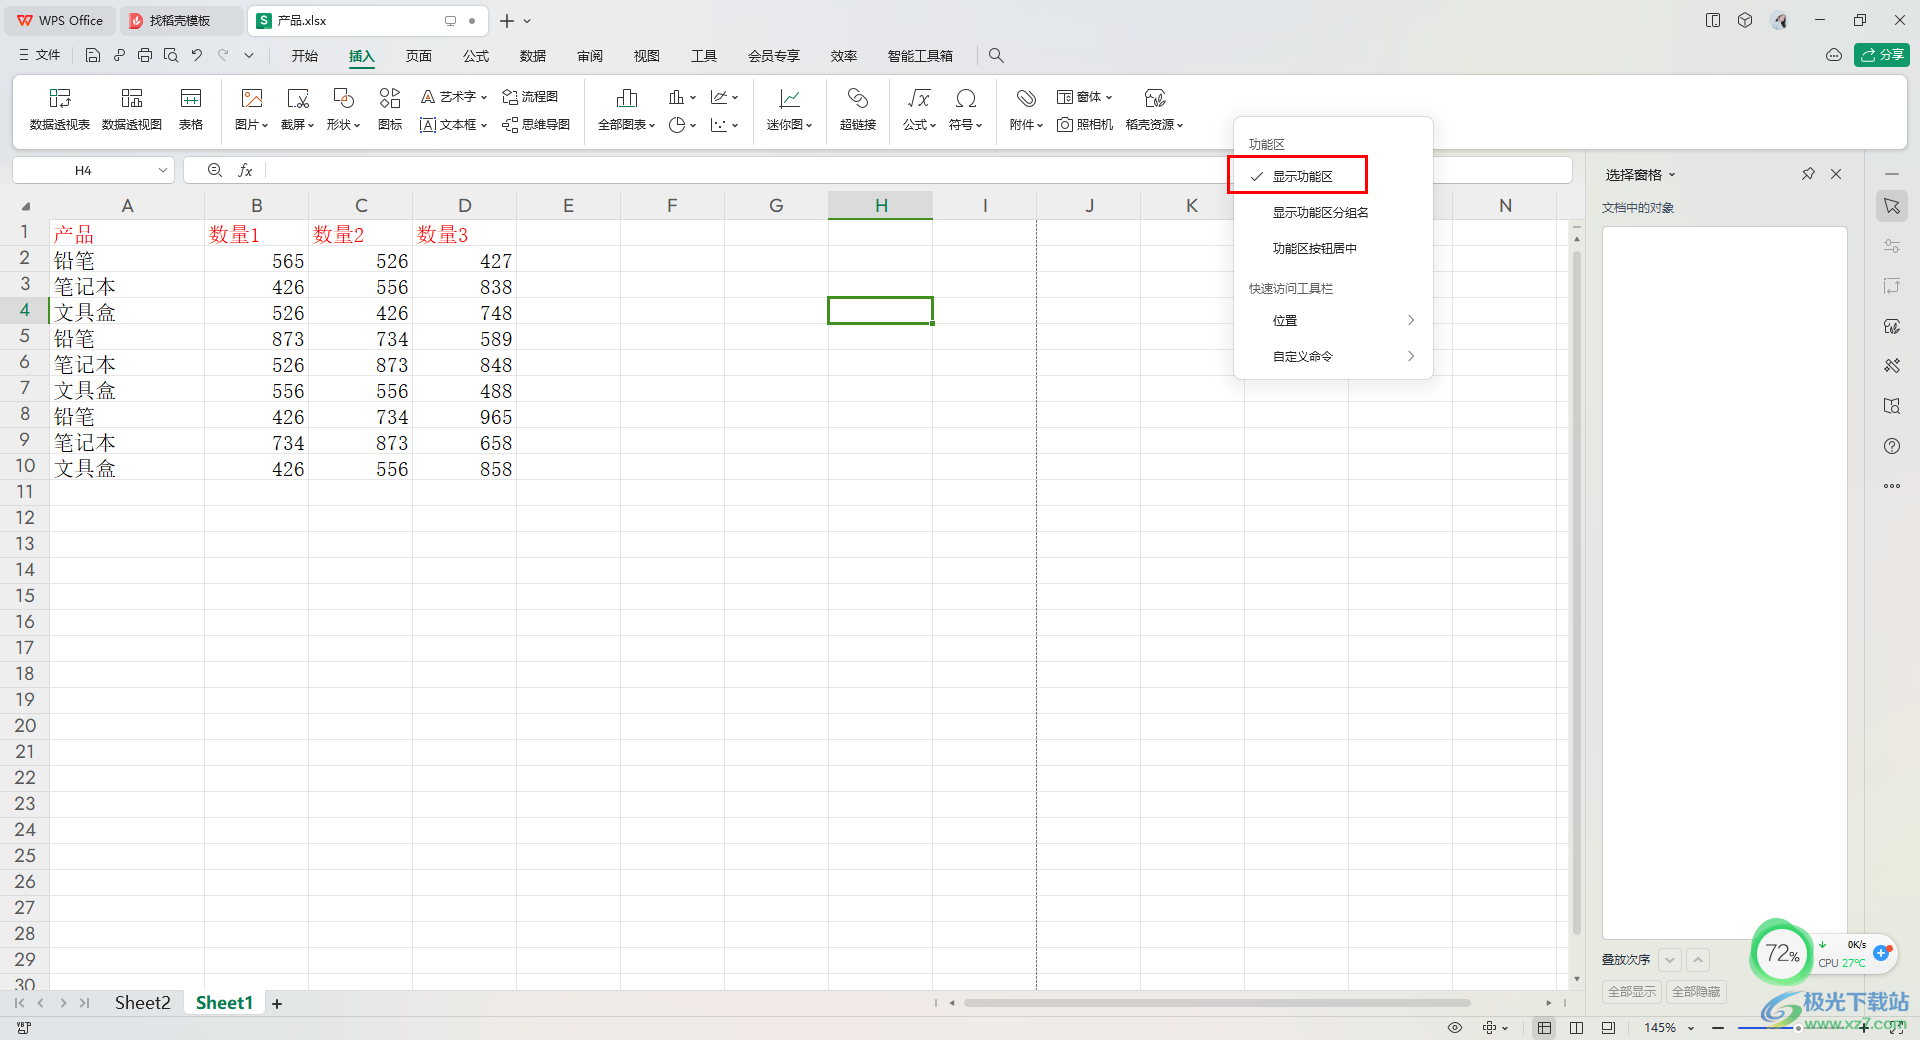
Task: Open the 窗体 dropdown
Action: (x=1085, y=97)
